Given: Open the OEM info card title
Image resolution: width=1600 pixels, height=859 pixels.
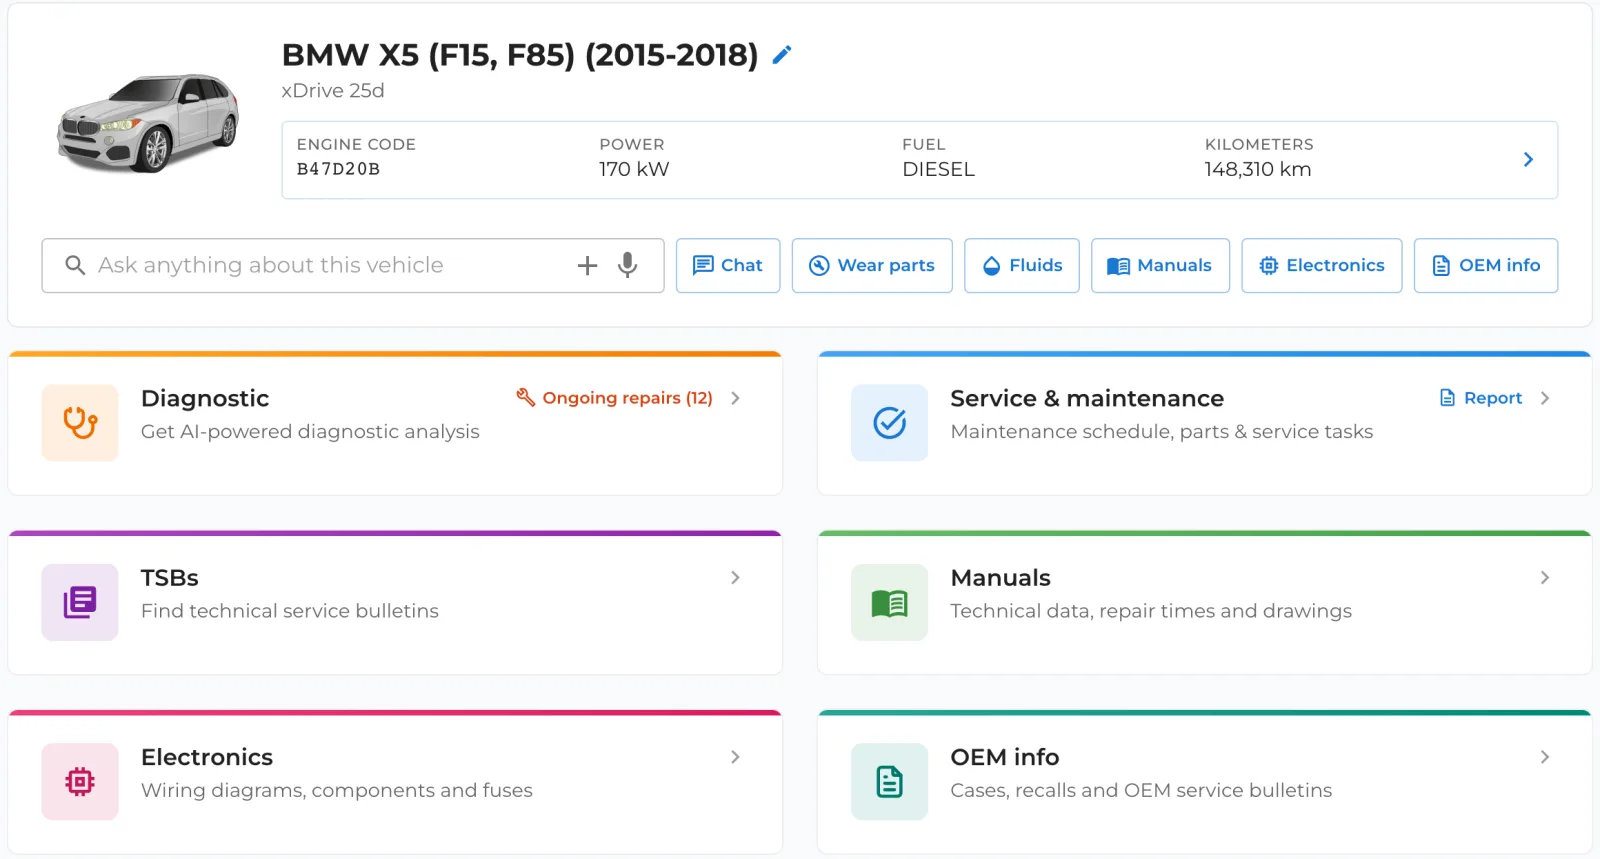Looking at the screenshot, I should [1005, 757].
